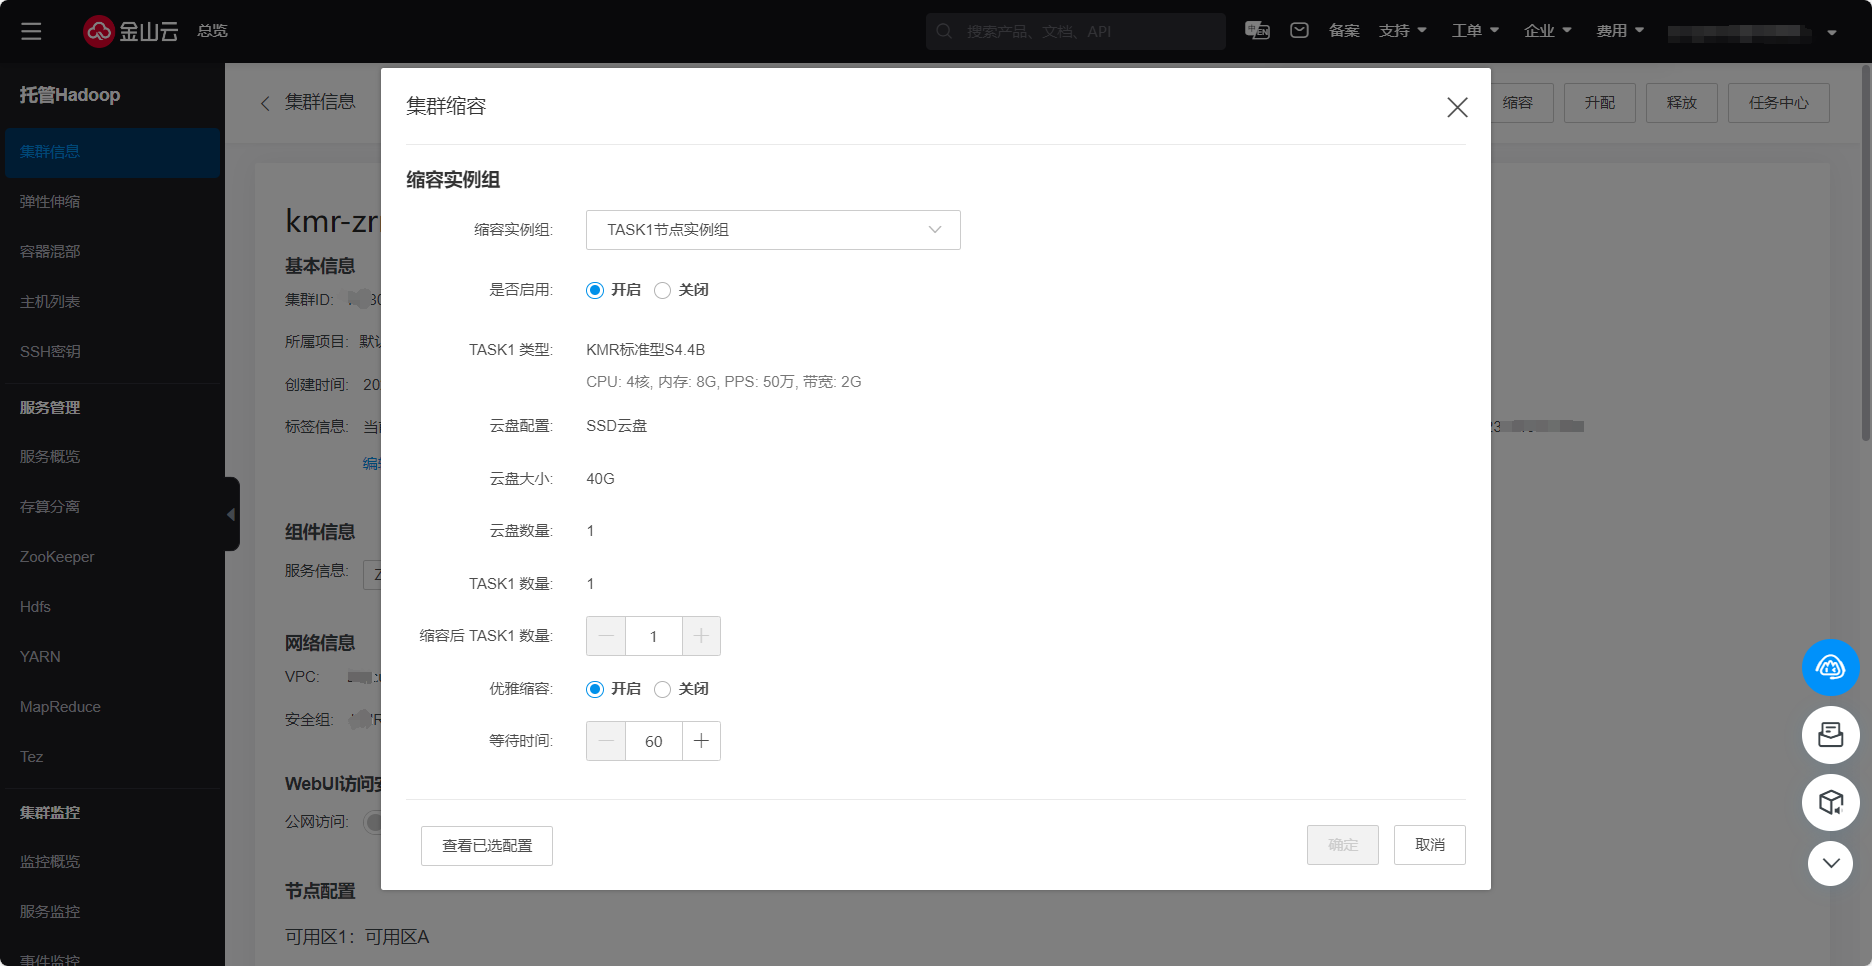Click 取消 to cancel scaling
The height and width of the screenshot is (966, 1872).
pos(1429,845)
